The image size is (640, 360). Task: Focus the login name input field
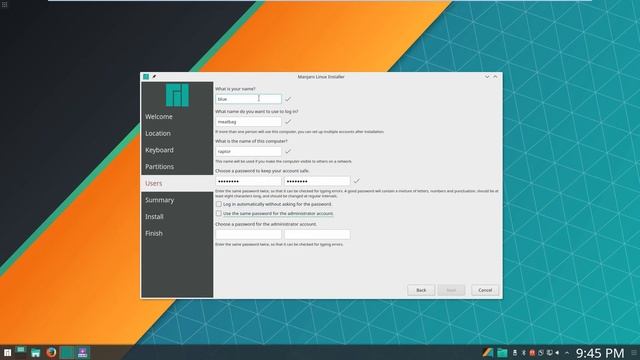pos(248,122)
